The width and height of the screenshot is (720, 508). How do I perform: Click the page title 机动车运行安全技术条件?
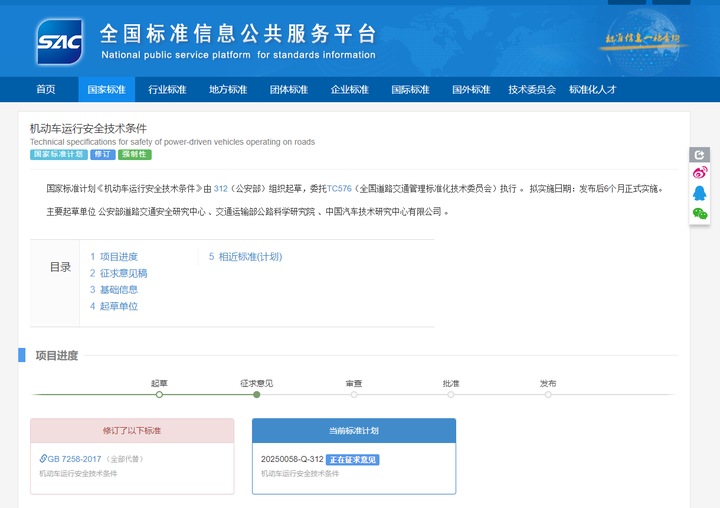[88, 129]
